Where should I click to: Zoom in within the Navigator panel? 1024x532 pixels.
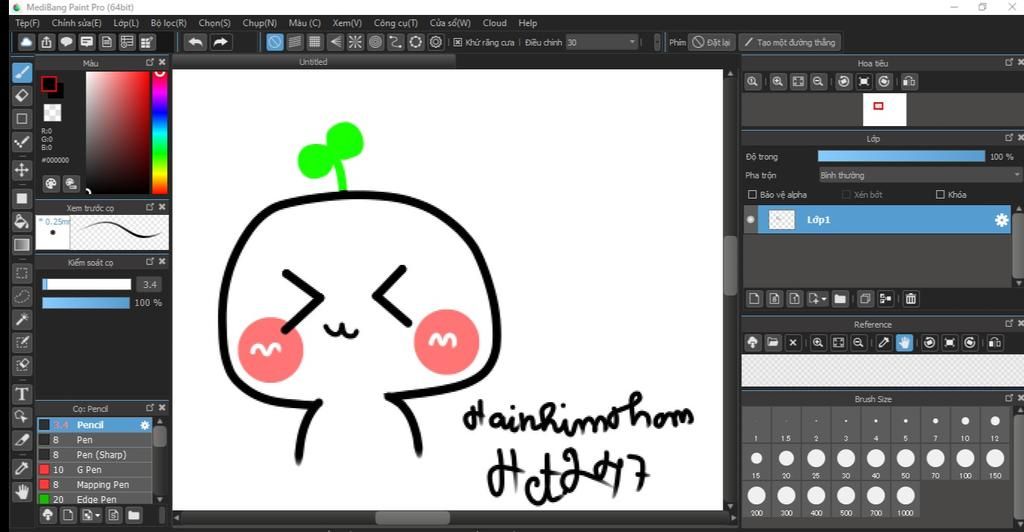coord(777,82)
